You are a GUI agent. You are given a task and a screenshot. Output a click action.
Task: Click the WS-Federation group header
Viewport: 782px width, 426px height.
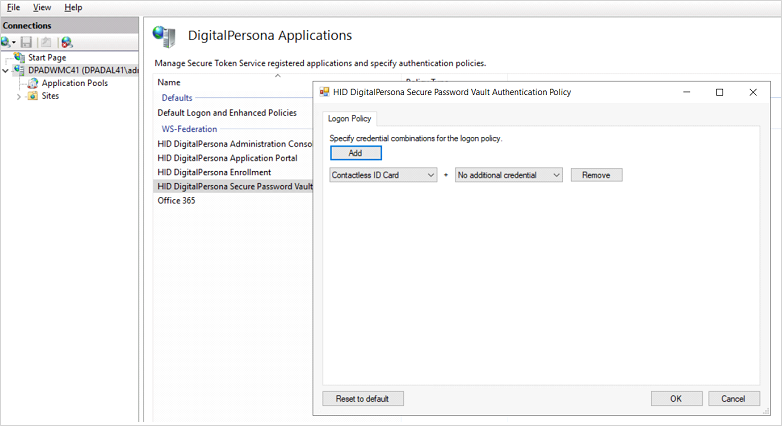coord(190,129)
